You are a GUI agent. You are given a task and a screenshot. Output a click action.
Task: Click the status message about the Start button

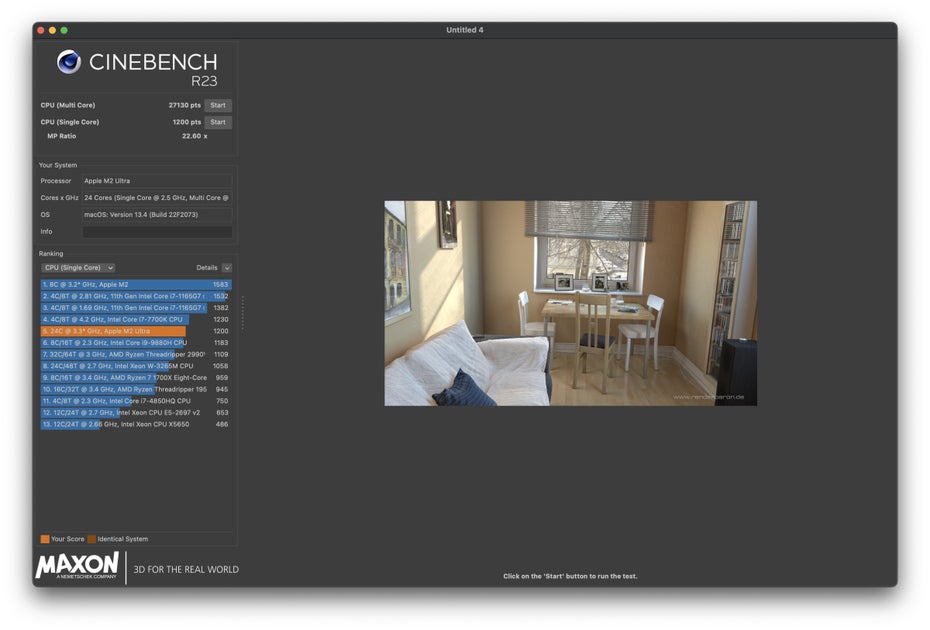click(570, 576)
